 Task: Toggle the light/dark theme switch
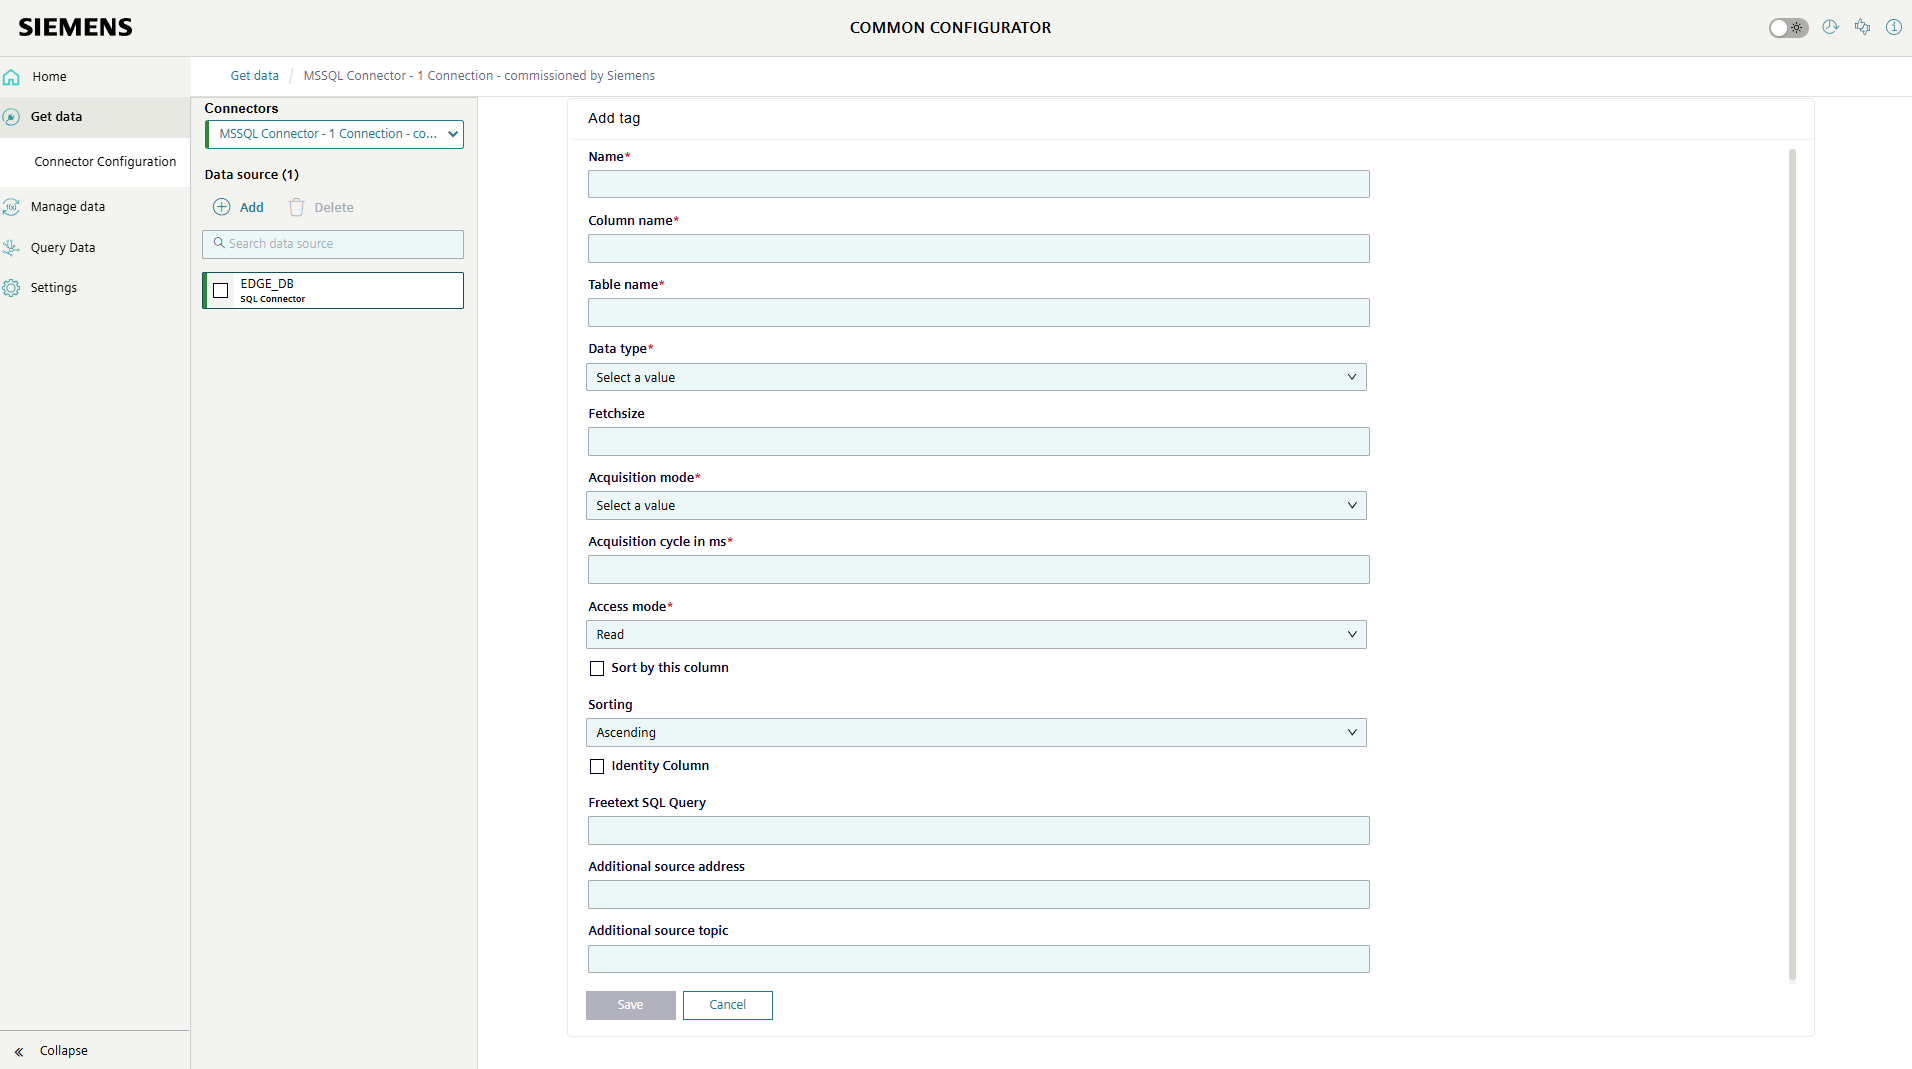click(x=1788, y=28)
